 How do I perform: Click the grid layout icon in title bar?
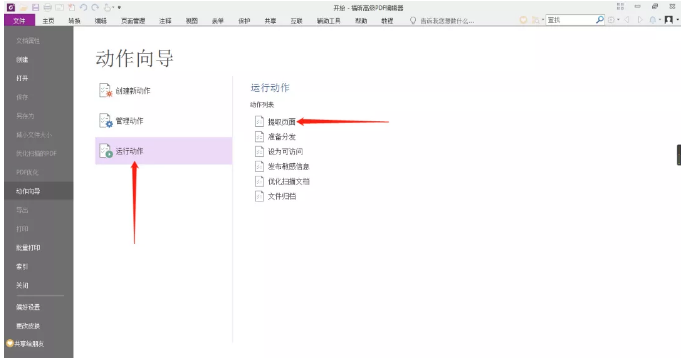click(620, 6)
